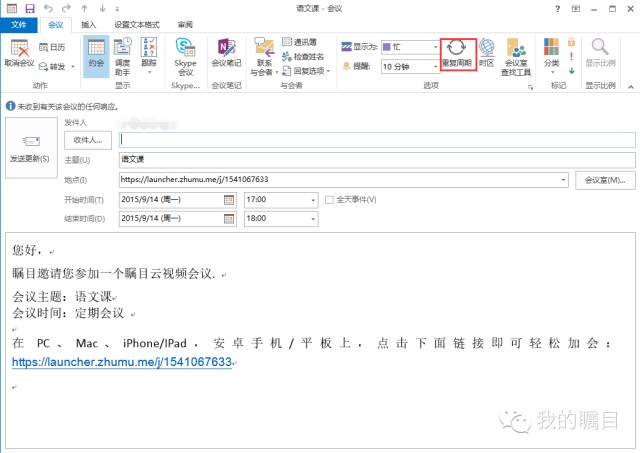Click the empty recipients input field
The width and height of the screenshot is (640, 453).
point(377,140)
